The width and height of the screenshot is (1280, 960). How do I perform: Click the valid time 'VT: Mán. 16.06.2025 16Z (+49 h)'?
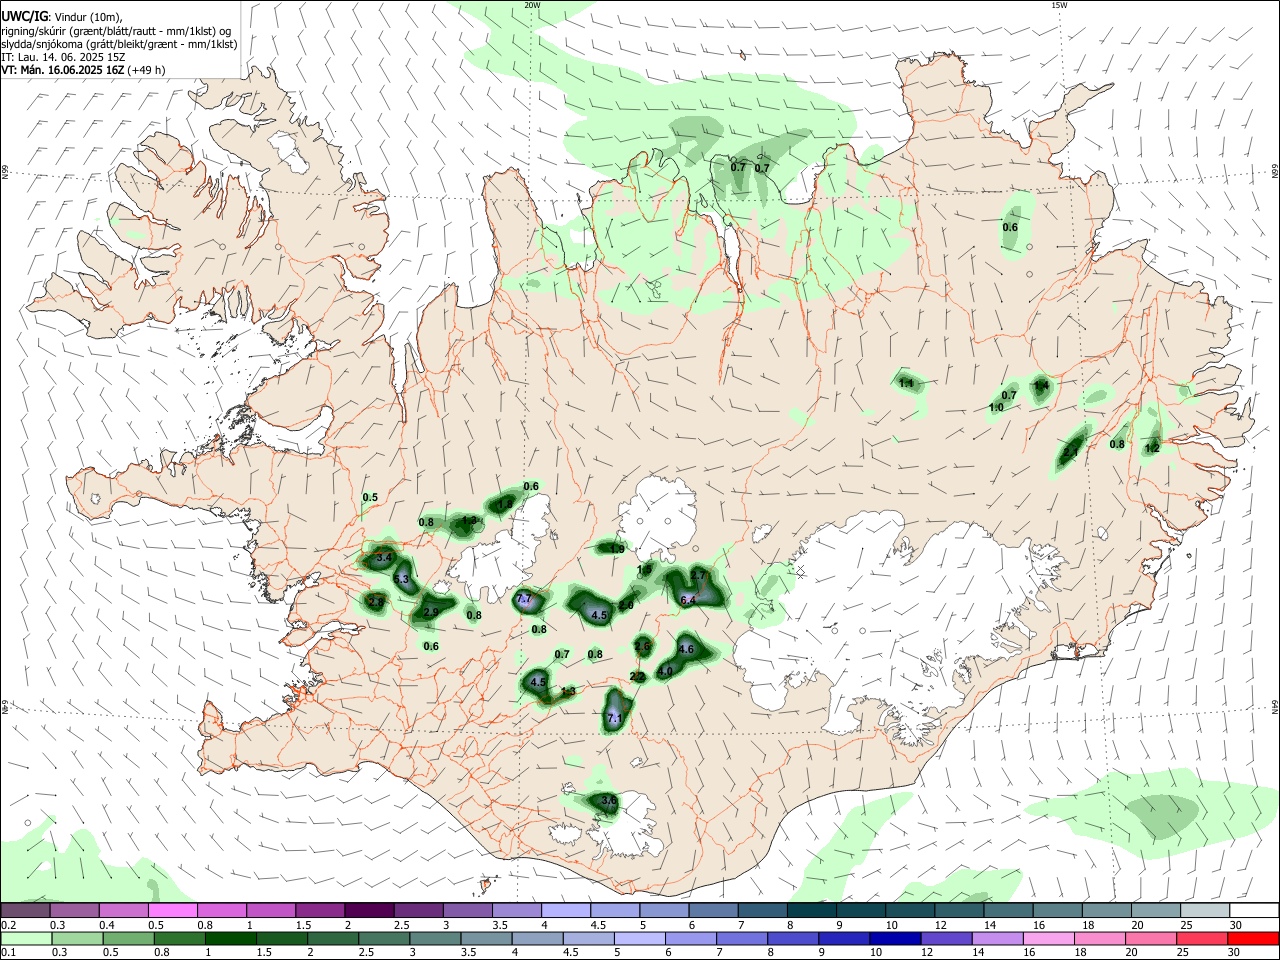(x=83, y=70)
